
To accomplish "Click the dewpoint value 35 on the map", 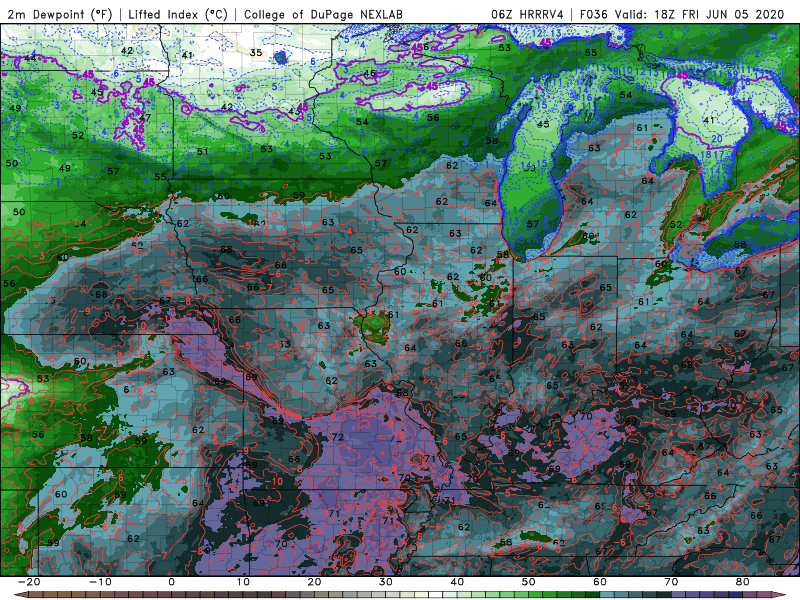I will coord(256,53).
